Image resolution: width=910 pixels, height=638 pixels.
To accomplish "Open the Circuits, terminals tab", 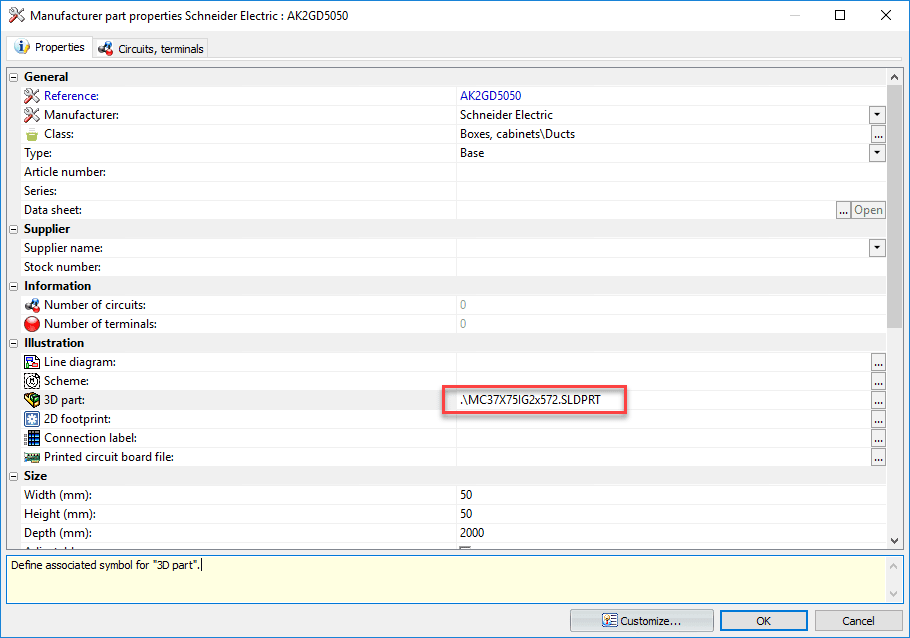I will click(x=151, y=49).
